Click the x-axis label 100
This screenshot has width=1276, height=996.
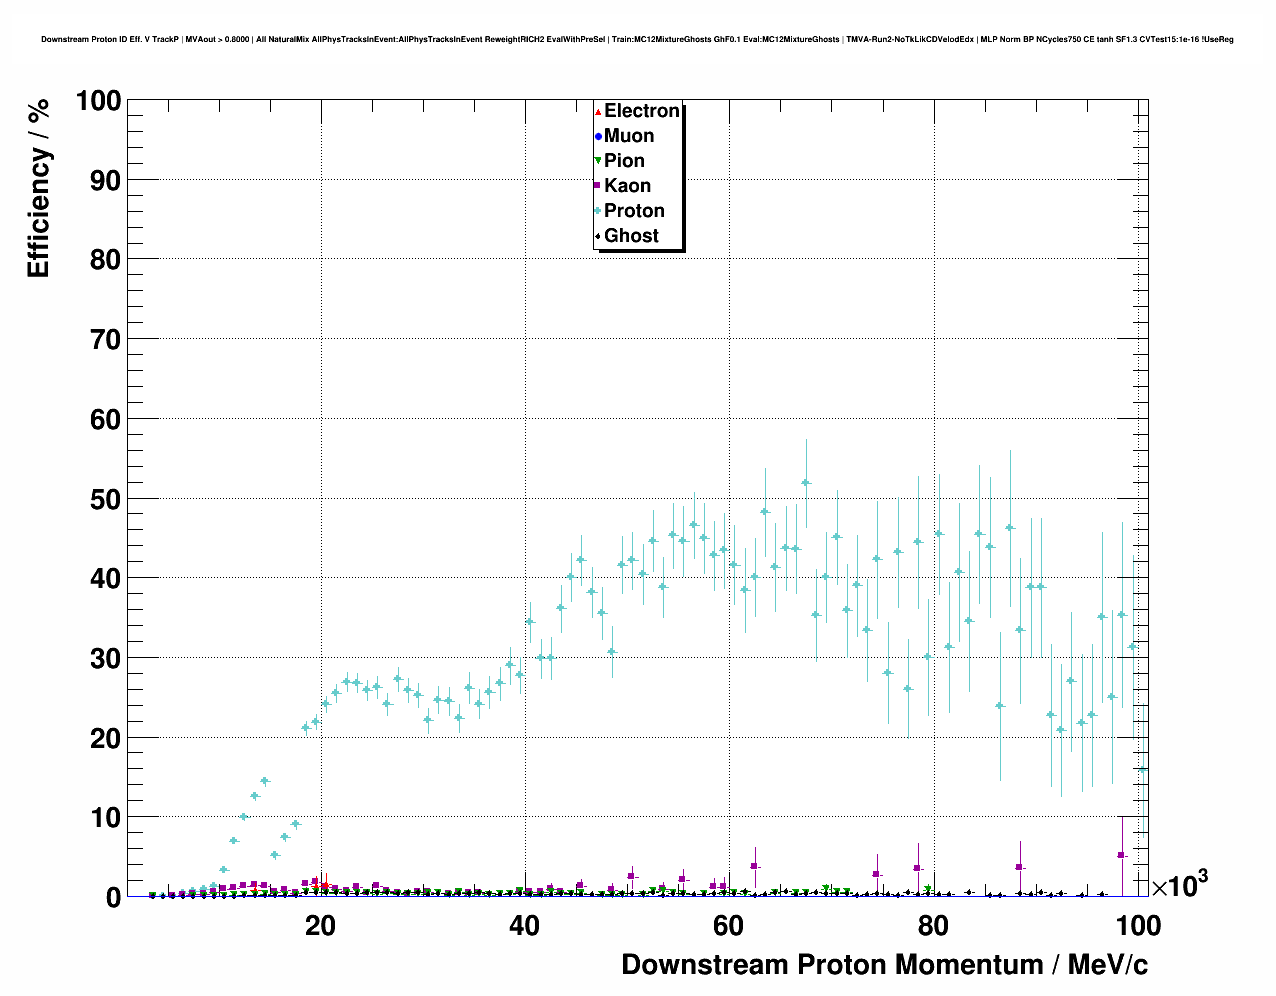[1137, 926]
